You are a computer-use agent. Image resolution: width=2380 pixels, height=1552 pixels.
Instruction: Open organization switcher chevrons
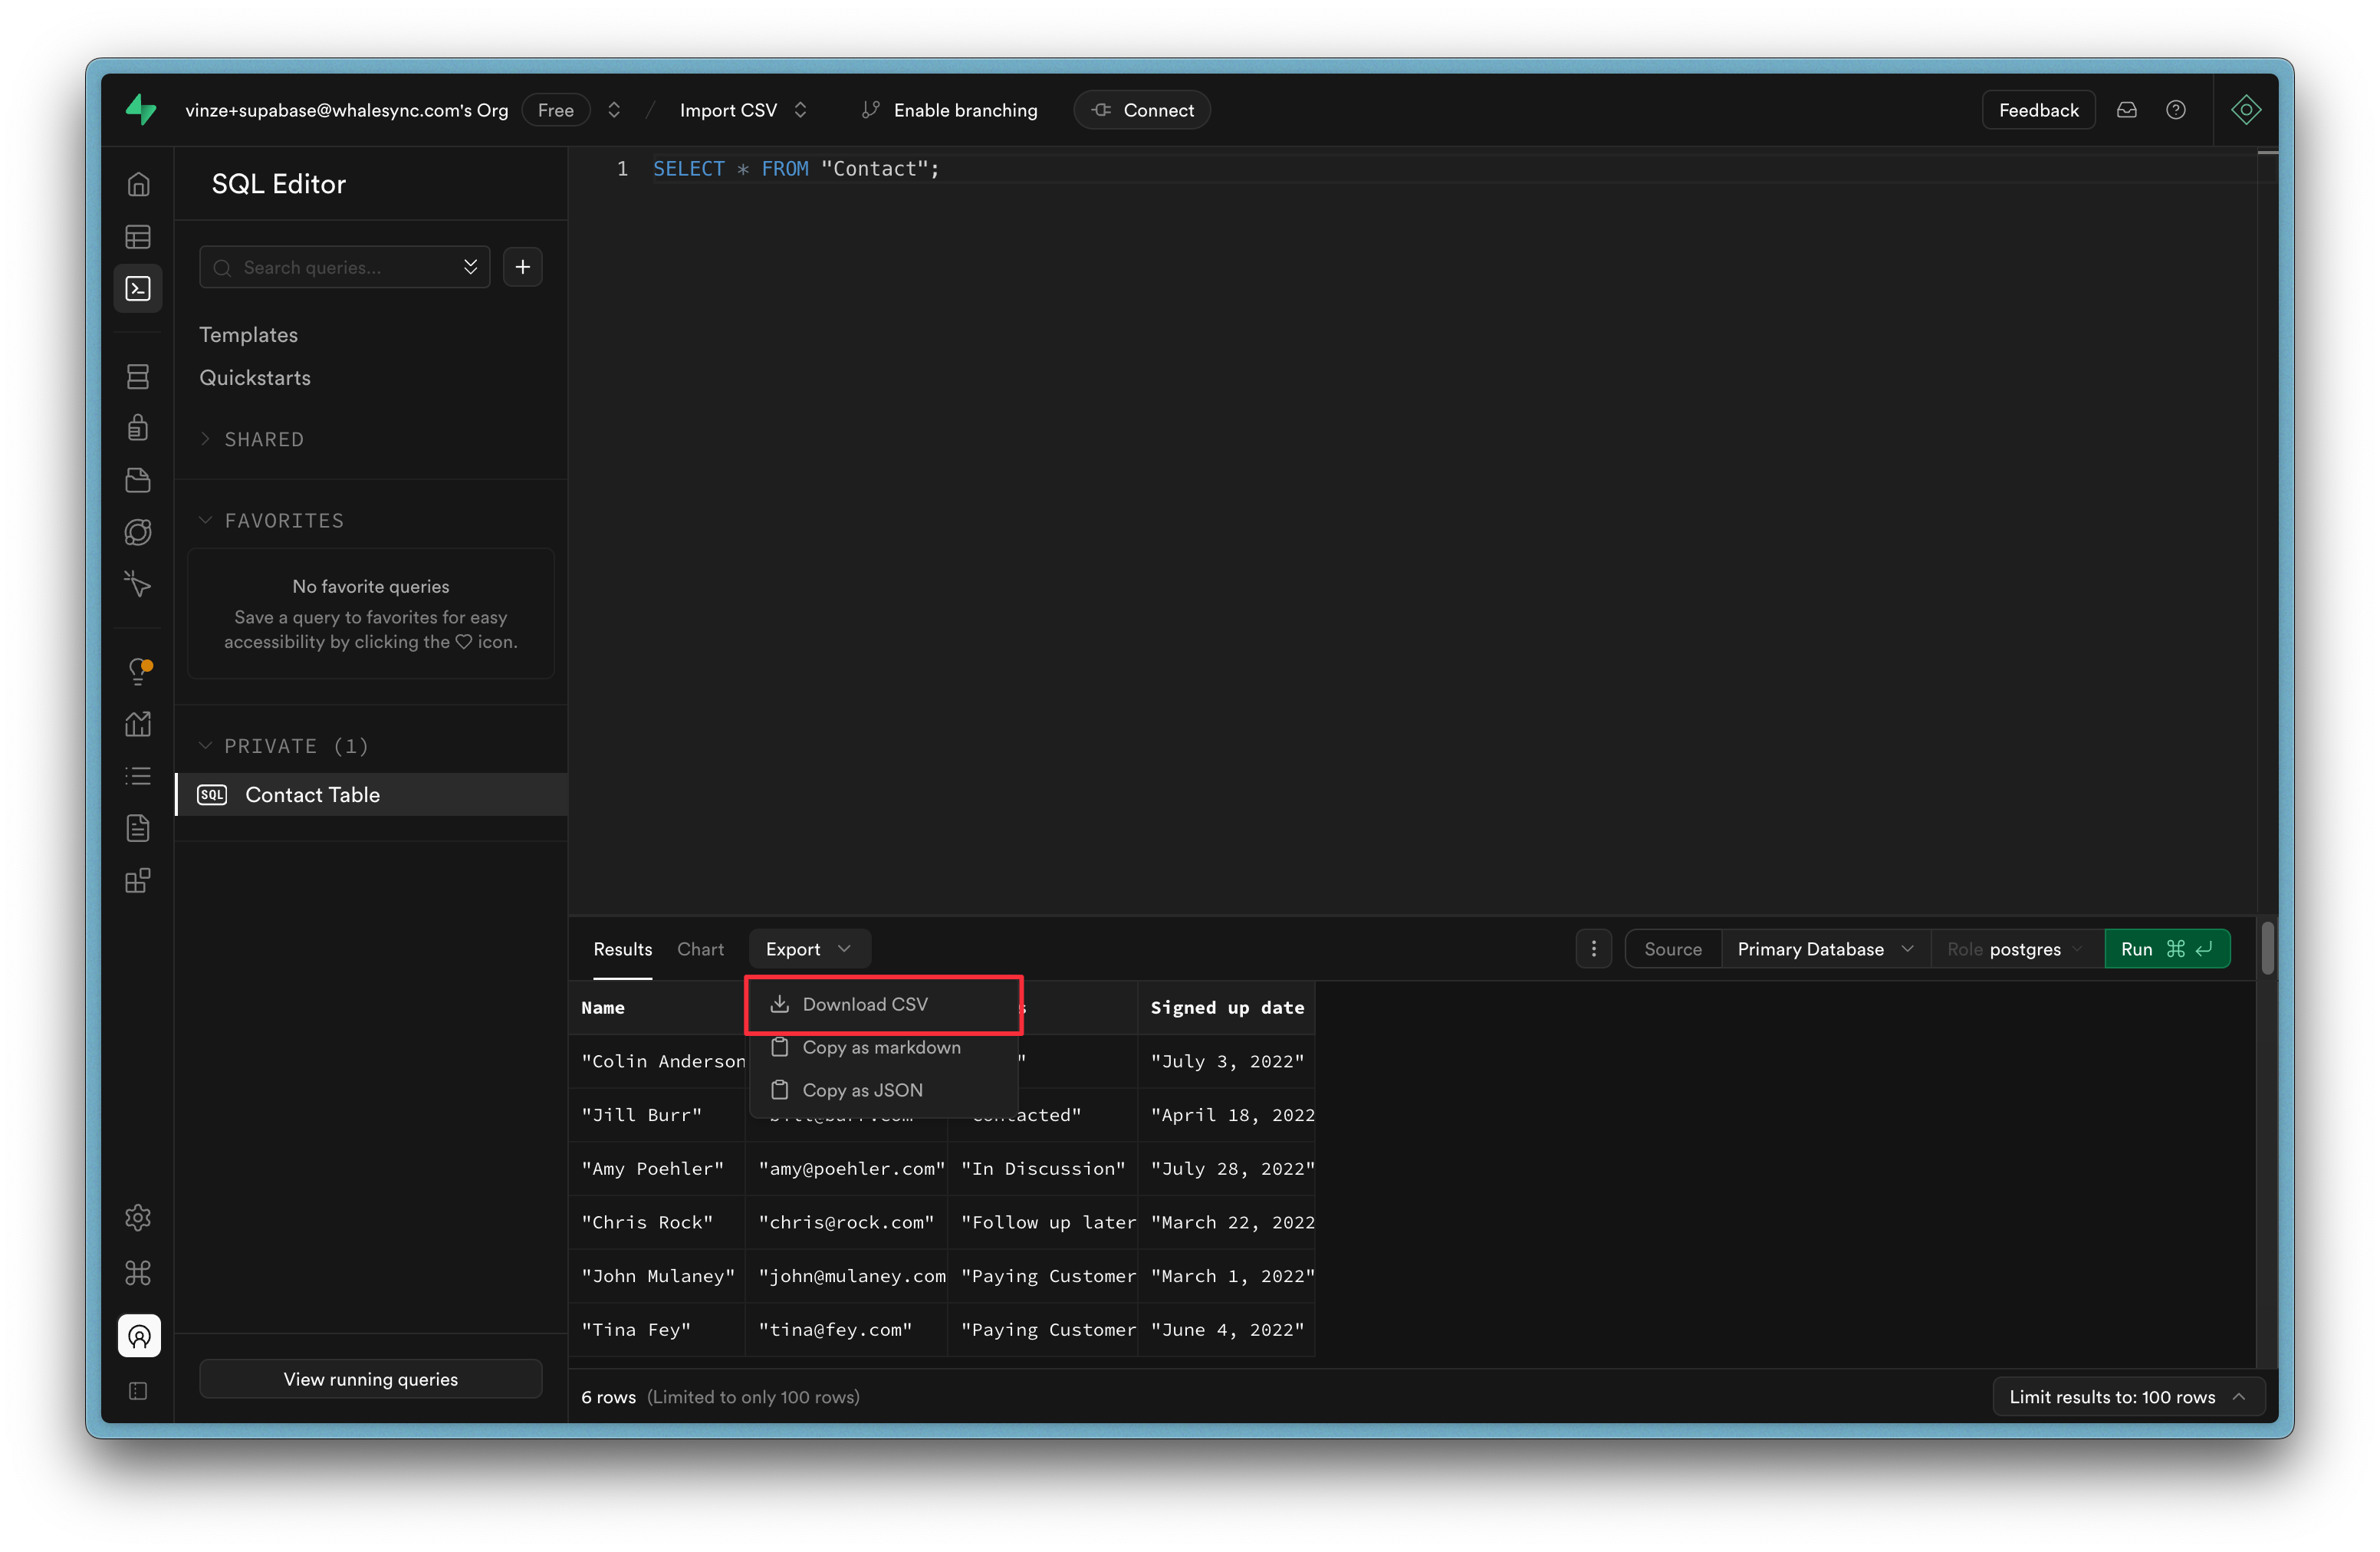(614, 110)
